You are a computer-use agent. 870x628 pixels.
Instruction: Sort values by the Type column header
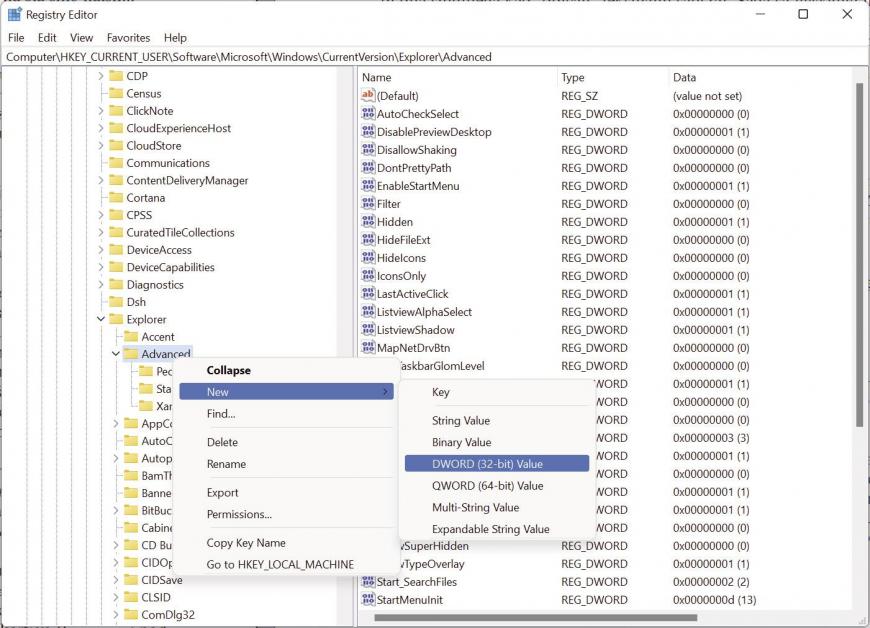pos(613,78)
